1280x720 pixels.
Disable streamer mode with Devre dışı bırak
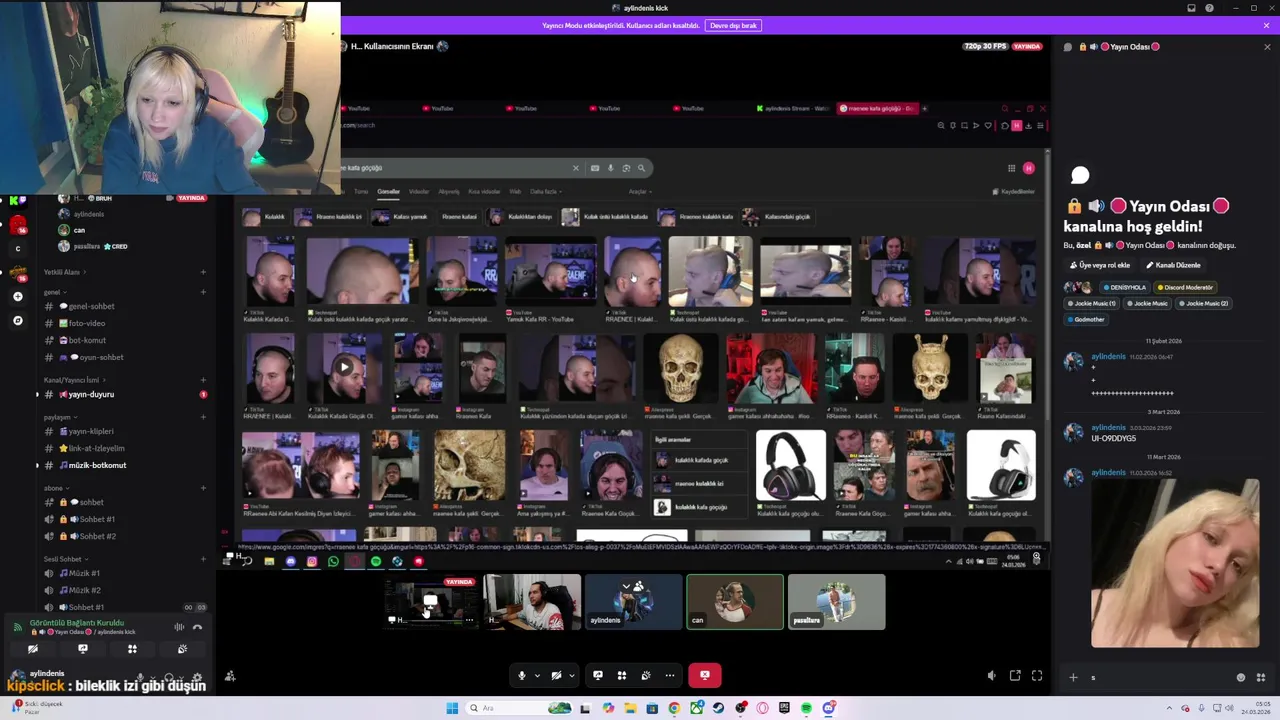click(x=733, y=25)
